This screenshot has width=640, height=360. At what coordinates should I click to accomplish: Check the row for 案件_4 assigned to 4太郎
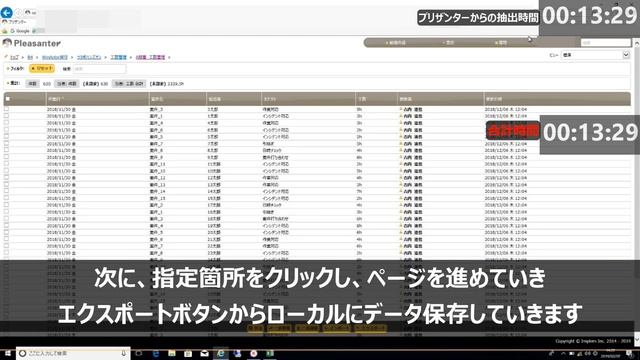click(x=6, y=123)
